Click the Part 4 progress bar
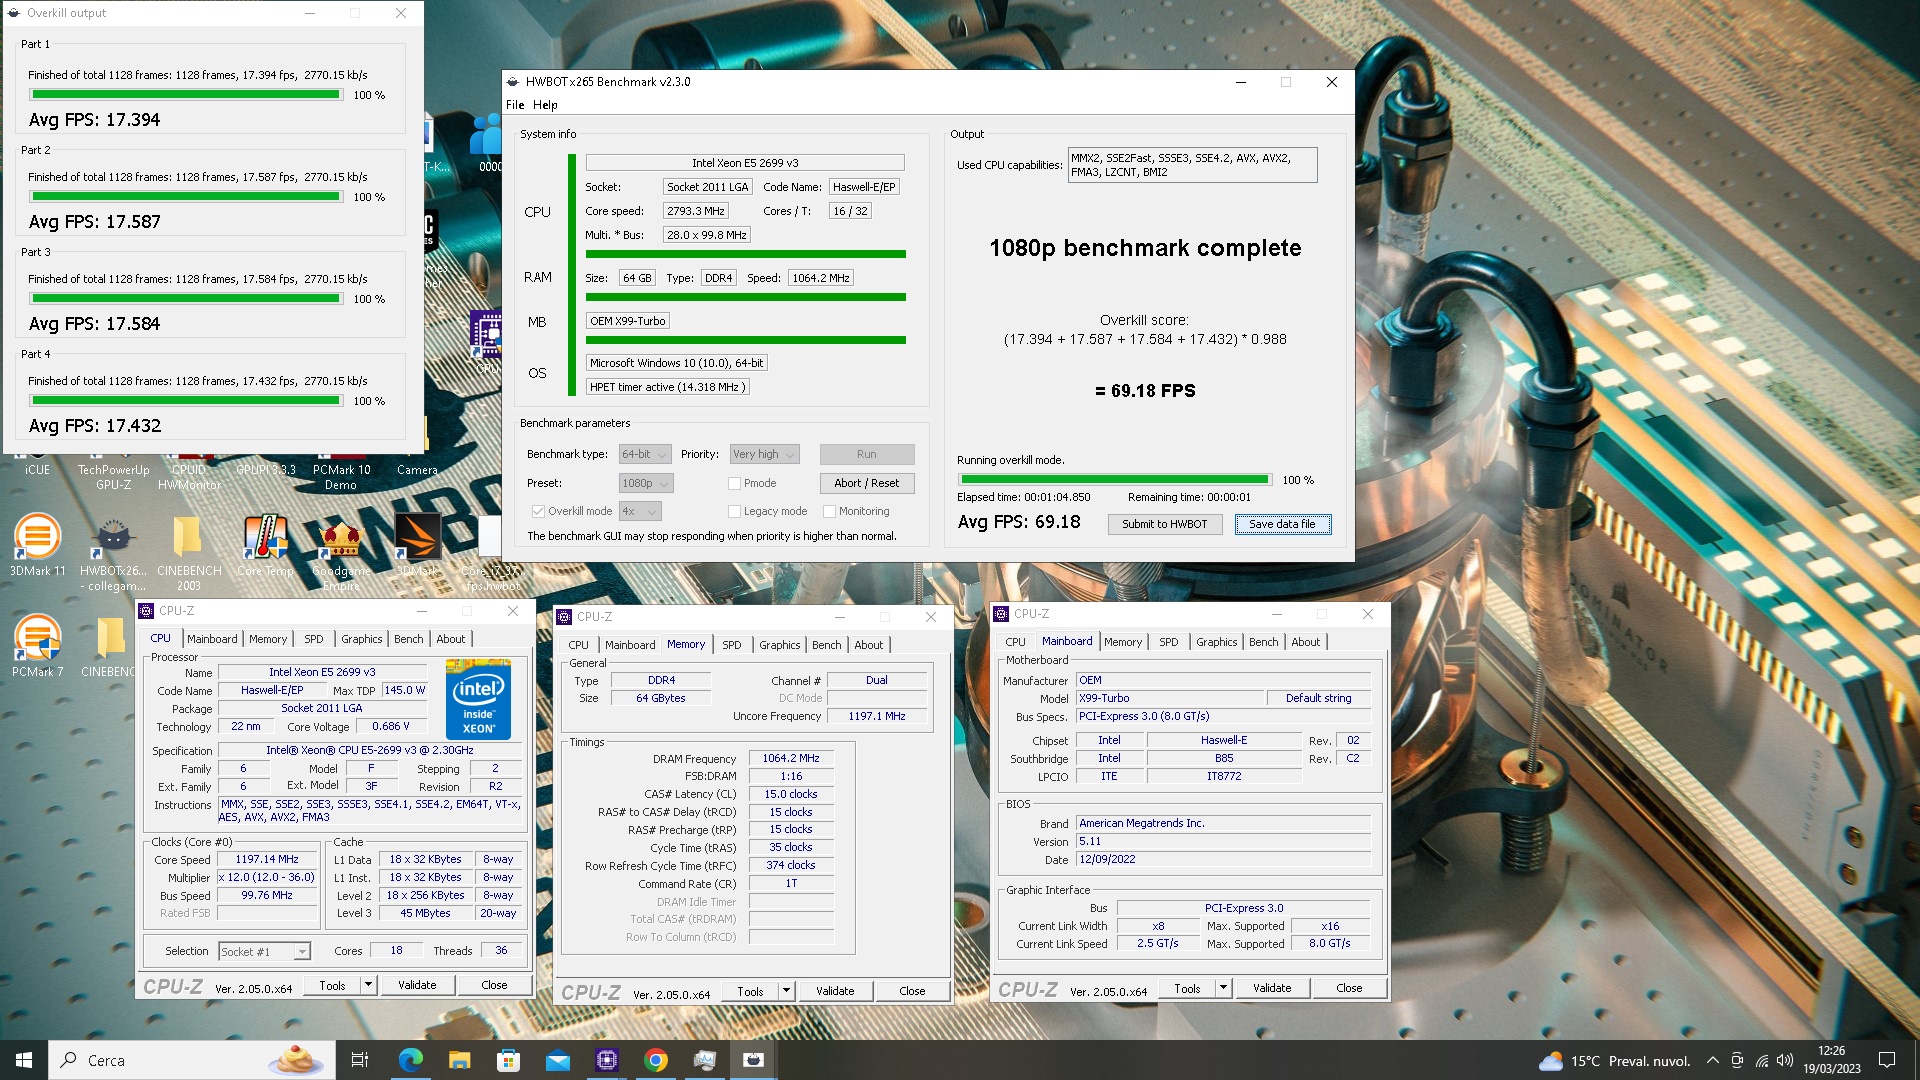This screenshot has width=1920, height=1080. pos(186,401)
